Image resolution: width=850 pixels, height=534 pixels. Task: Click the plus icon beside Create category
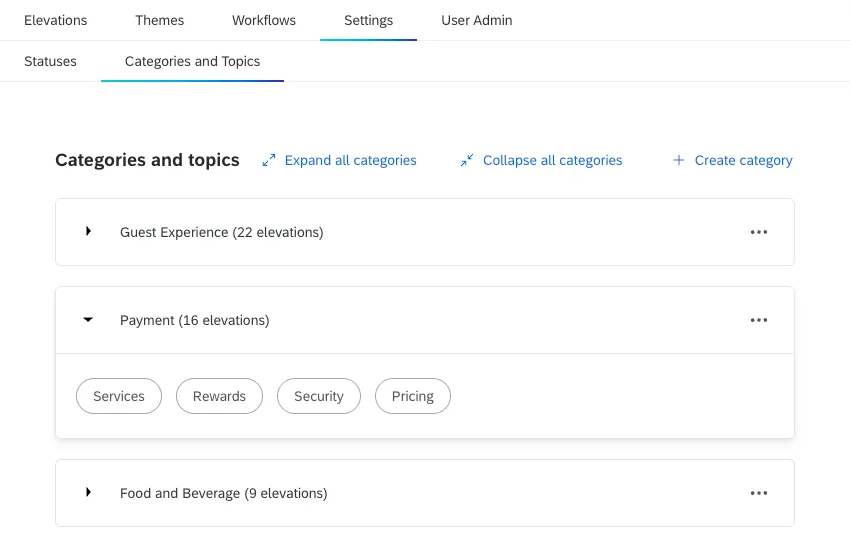pos(679,160)
